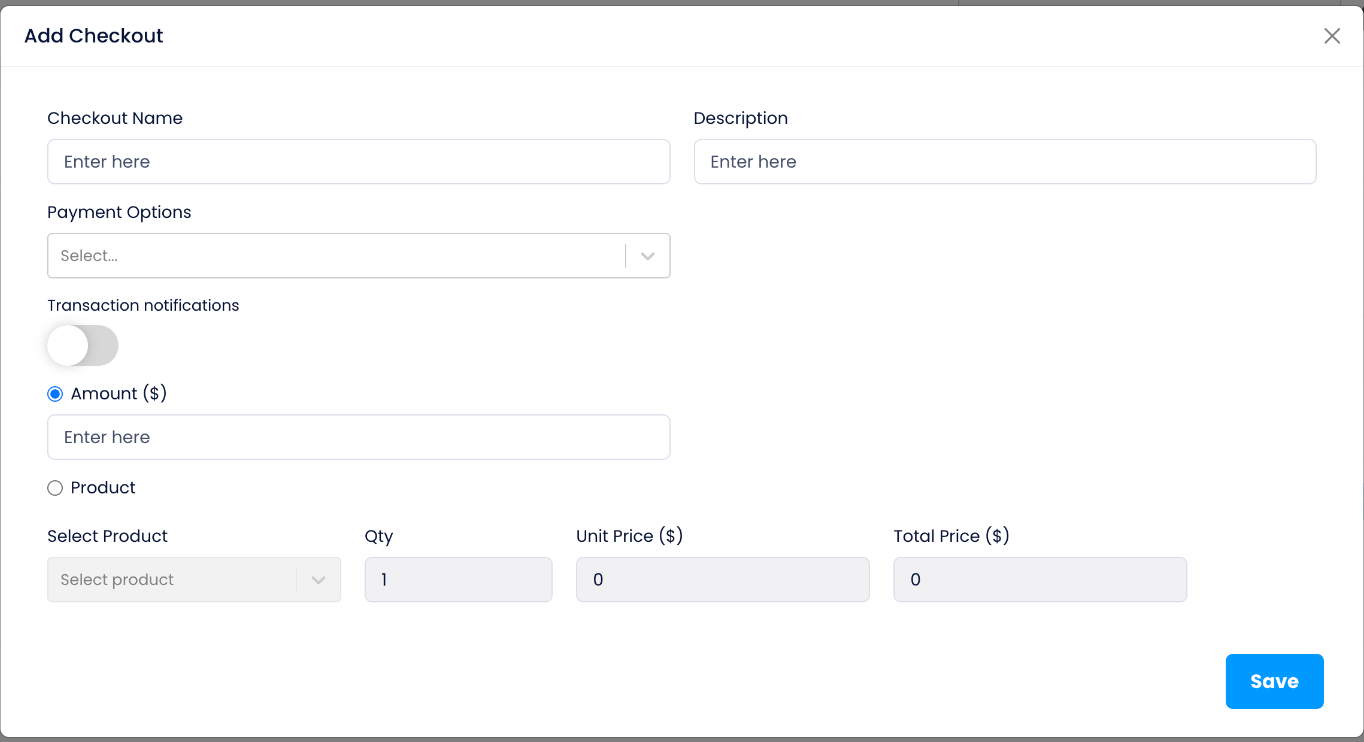Click the Unit Price ($) field

point(723,580)
